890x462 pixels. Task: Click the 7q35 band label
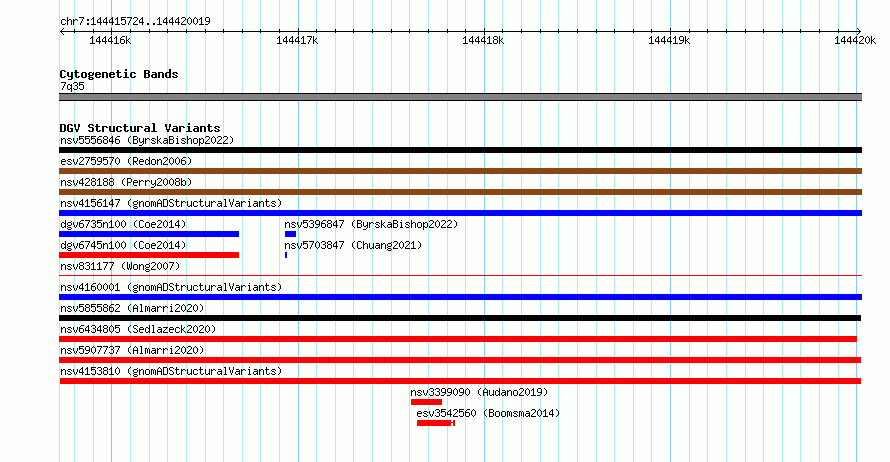(72, 86)
